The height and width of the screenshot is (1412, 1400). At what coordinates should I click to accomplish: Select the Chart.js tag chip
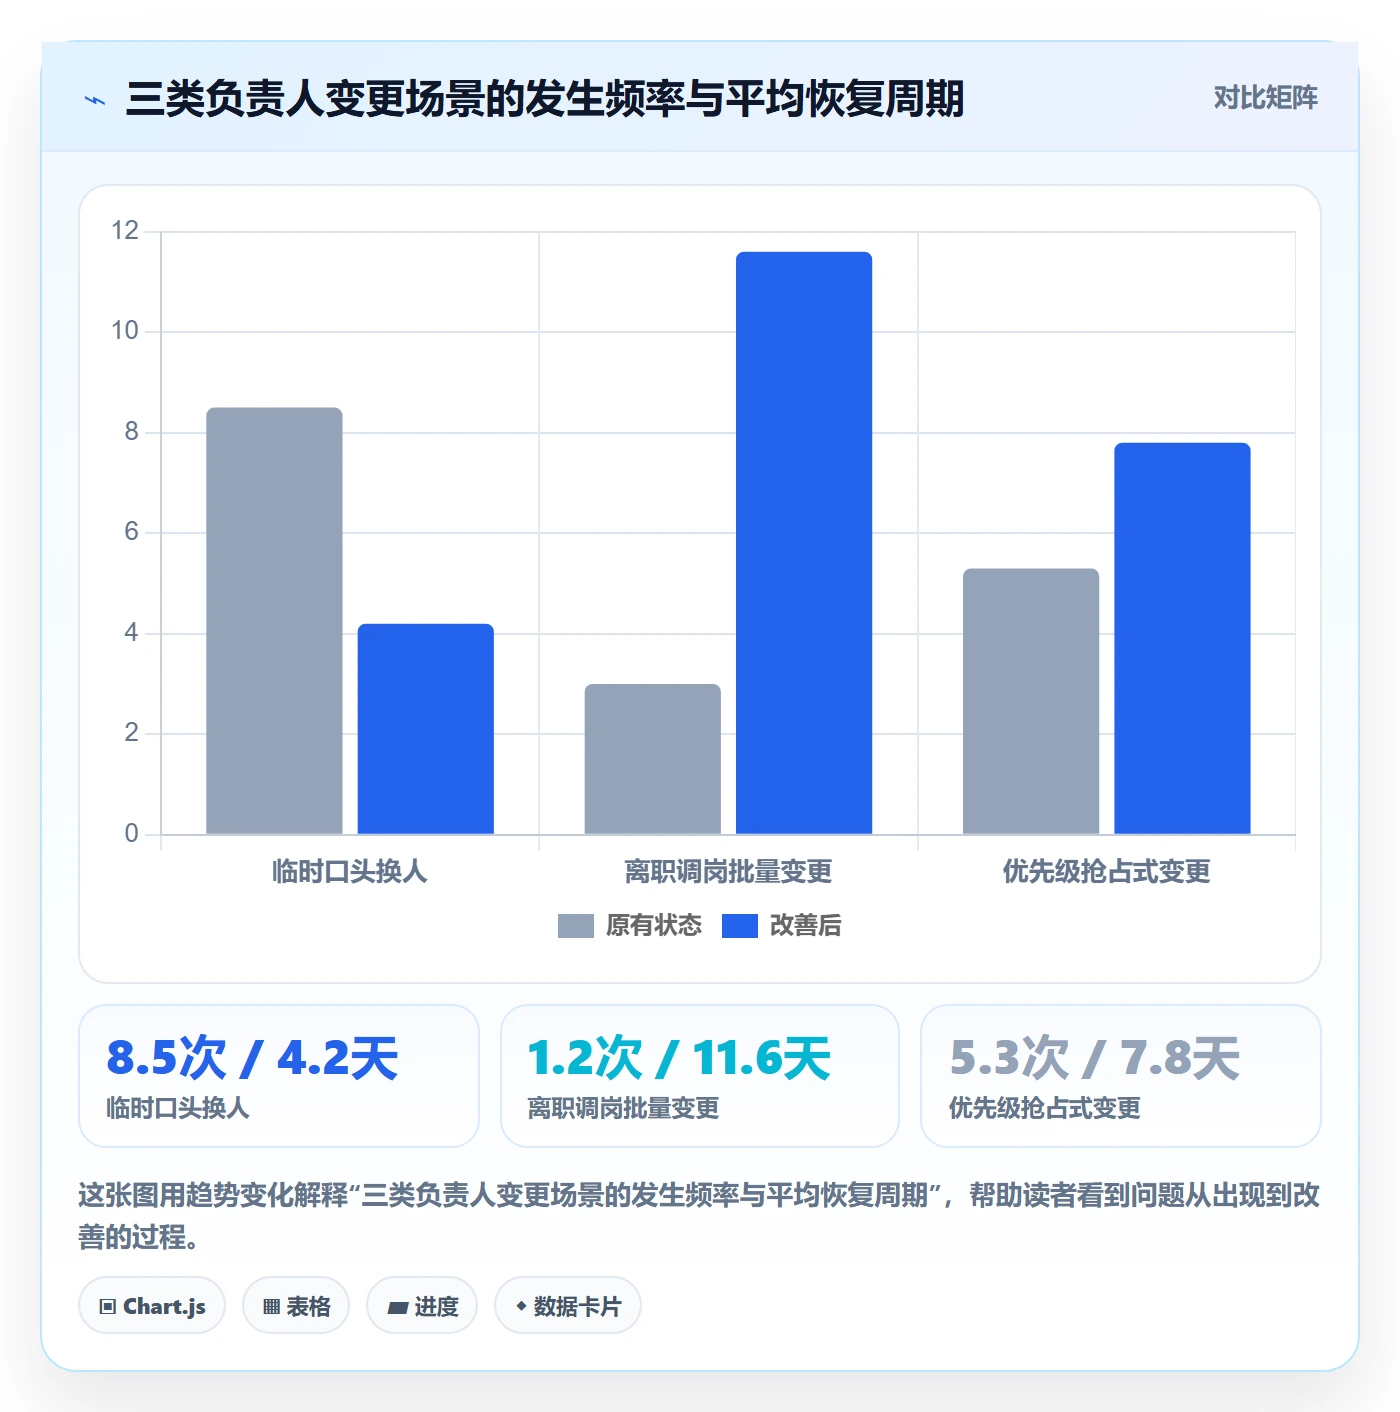152,1305
